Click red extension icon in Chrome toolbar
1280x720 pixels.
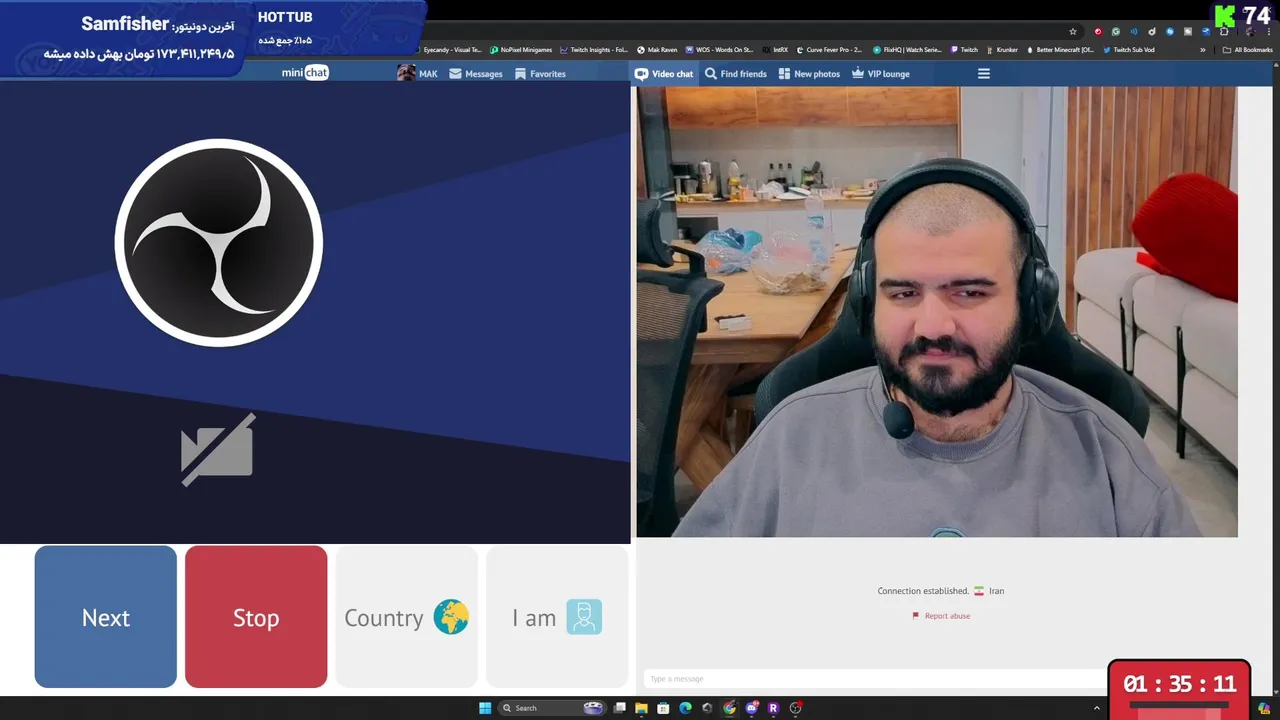point(1098,32)
